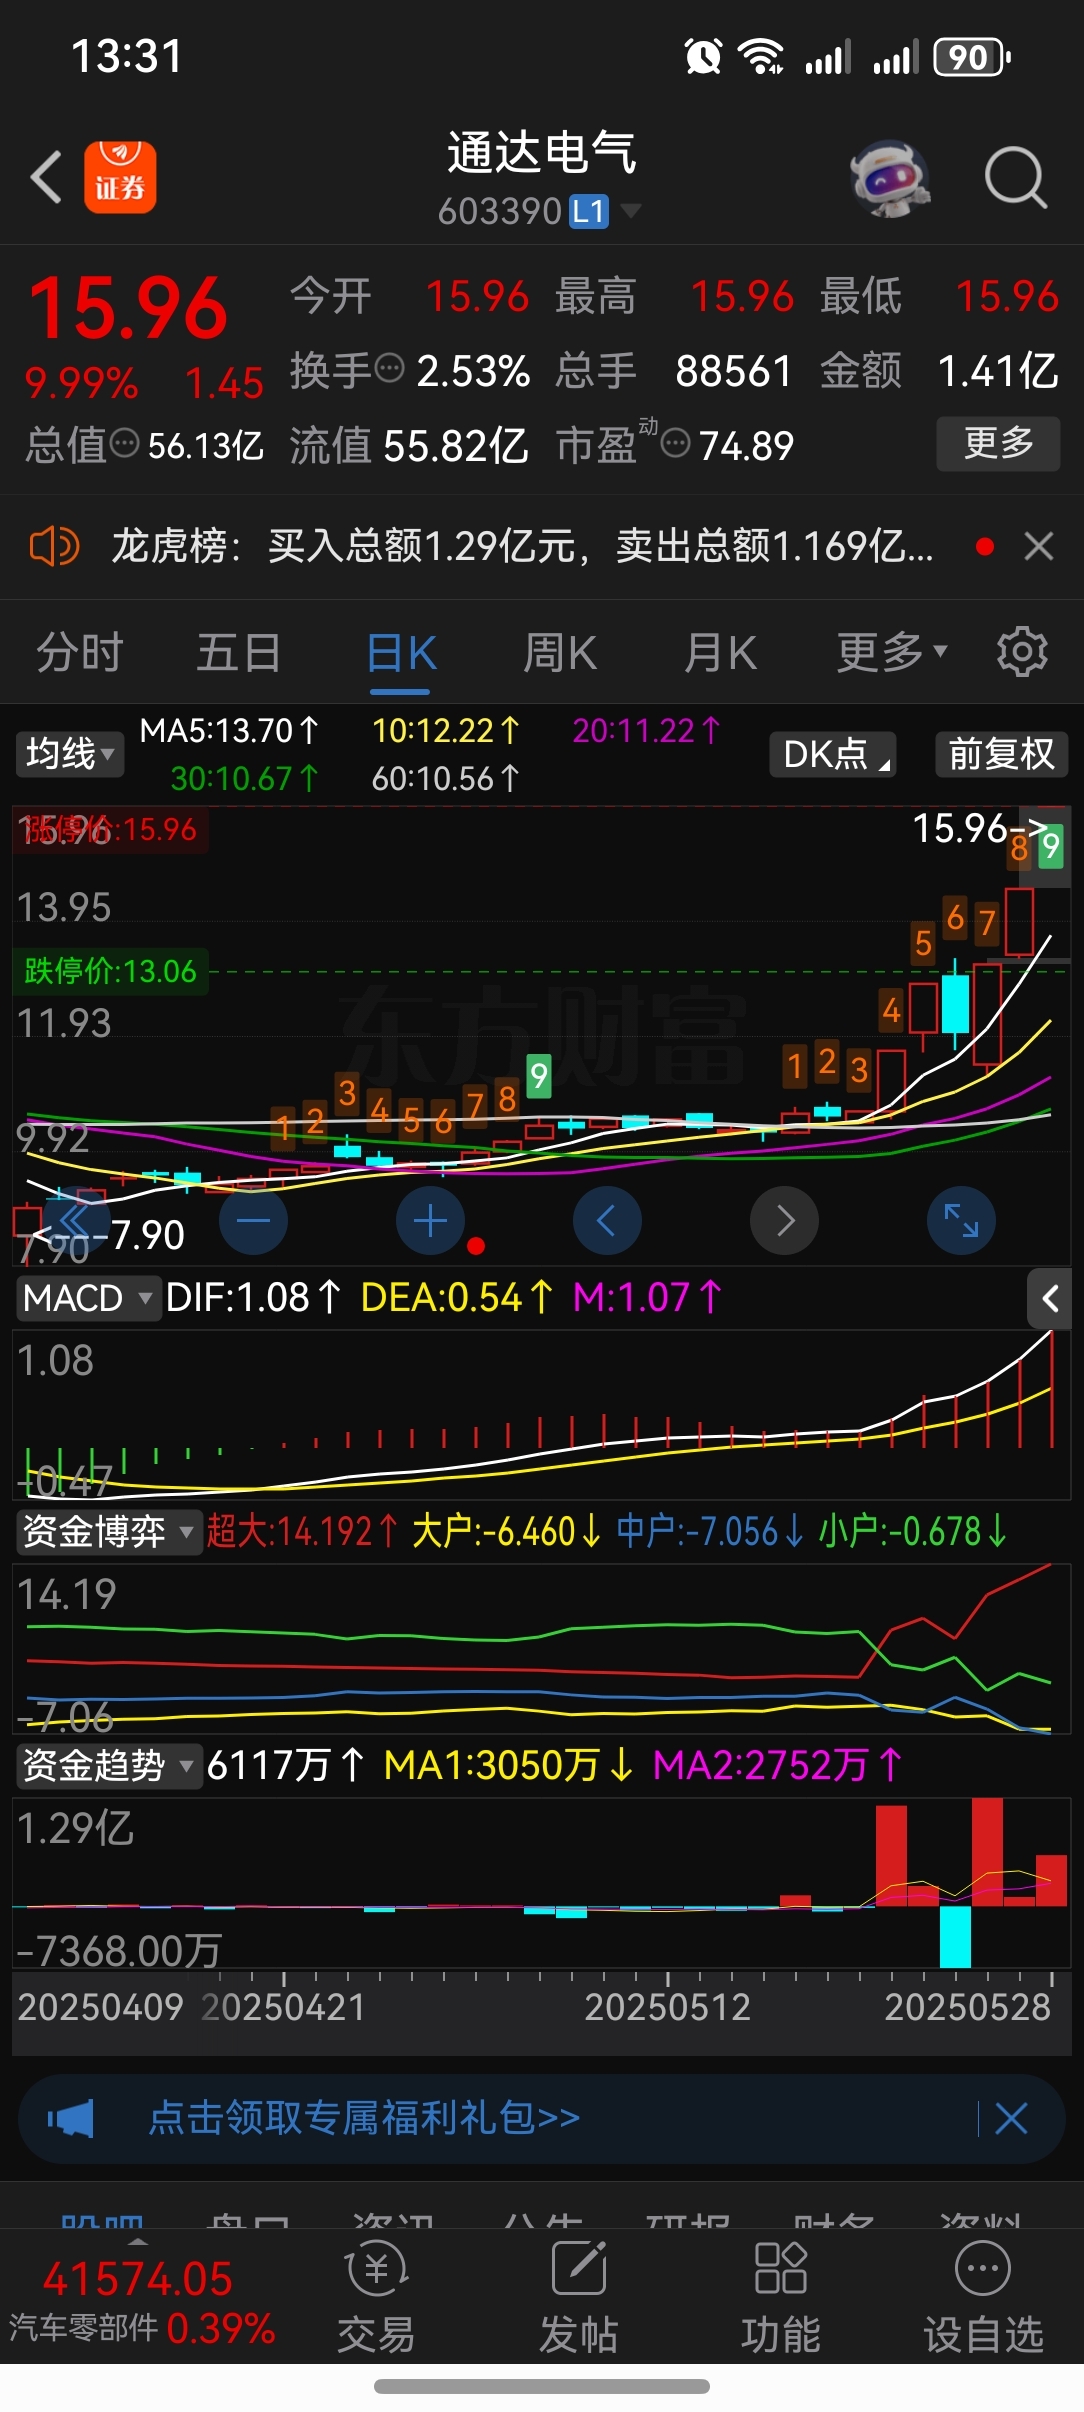1084x2412 pixels.
Task: Jump to earliest candles with double-left arrow
Action: (x=76, y=1221)
